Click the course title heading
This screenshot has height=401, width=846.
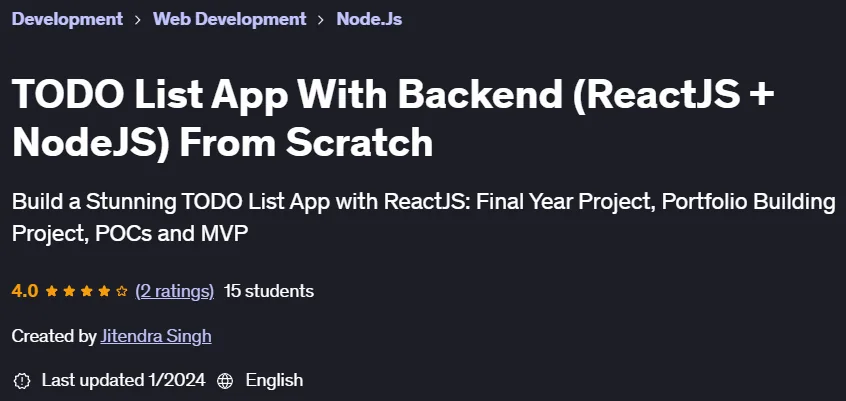pyautogui.click(x=393, y=119)
